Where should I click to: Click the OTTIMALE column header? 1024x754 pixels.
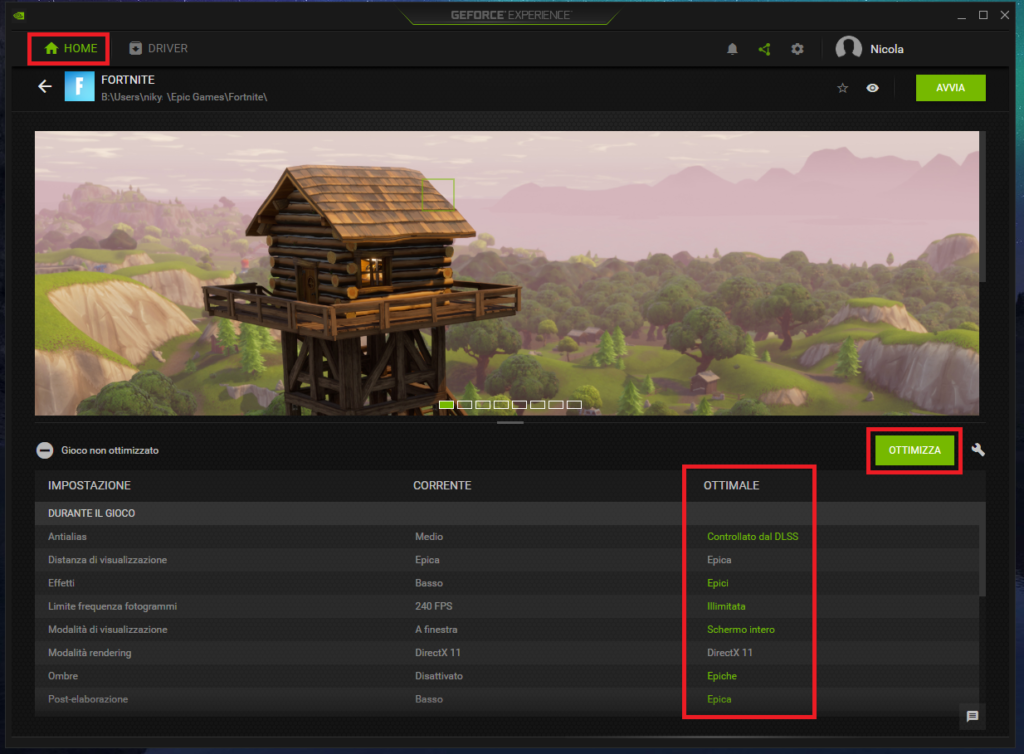click(x=731, y=486)
